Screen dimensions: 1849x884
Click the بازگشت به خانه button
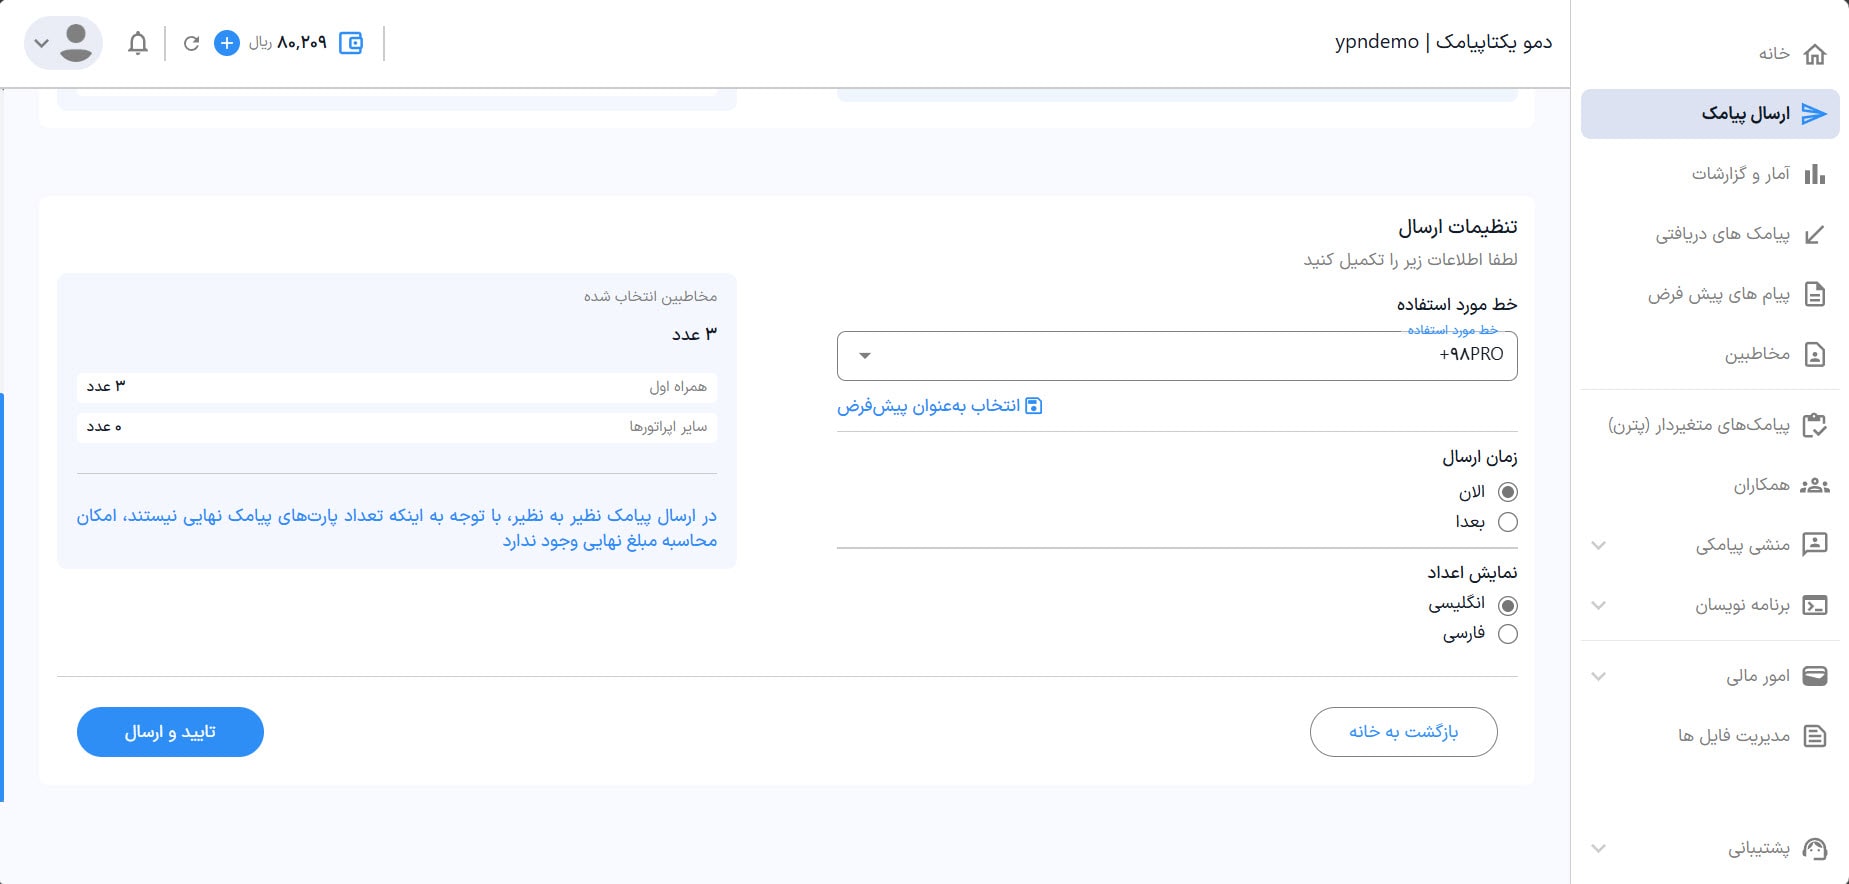(x=1403, y=732)
